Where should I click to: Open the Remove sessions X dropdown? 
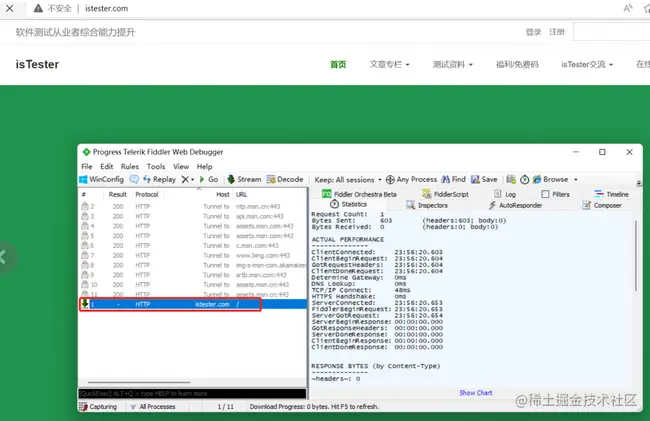click(x=188, y=179)
